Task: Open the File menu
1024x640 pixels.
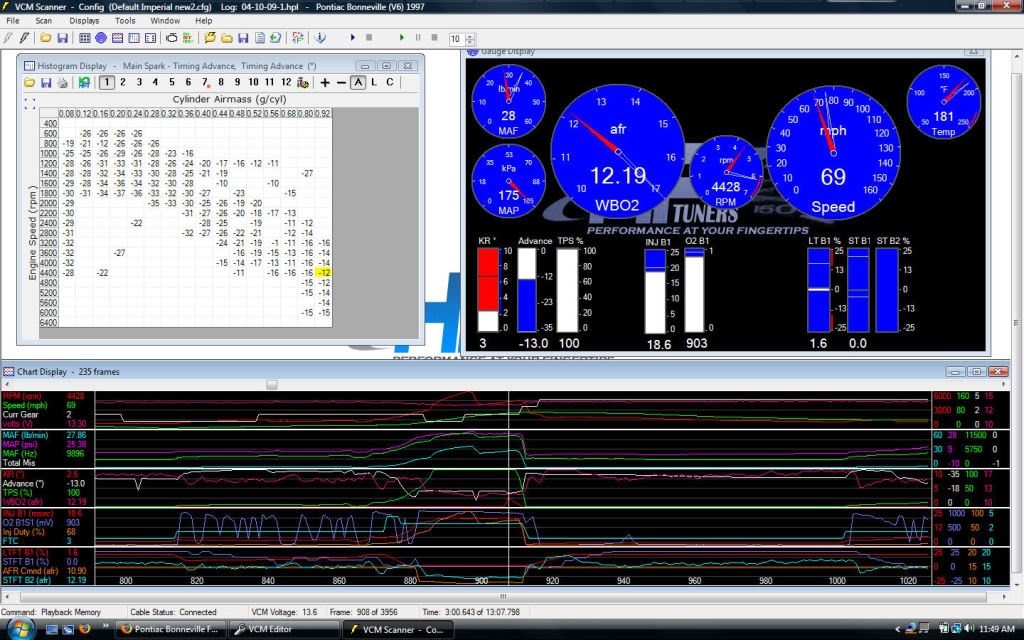Action: [x=12, y=21]
